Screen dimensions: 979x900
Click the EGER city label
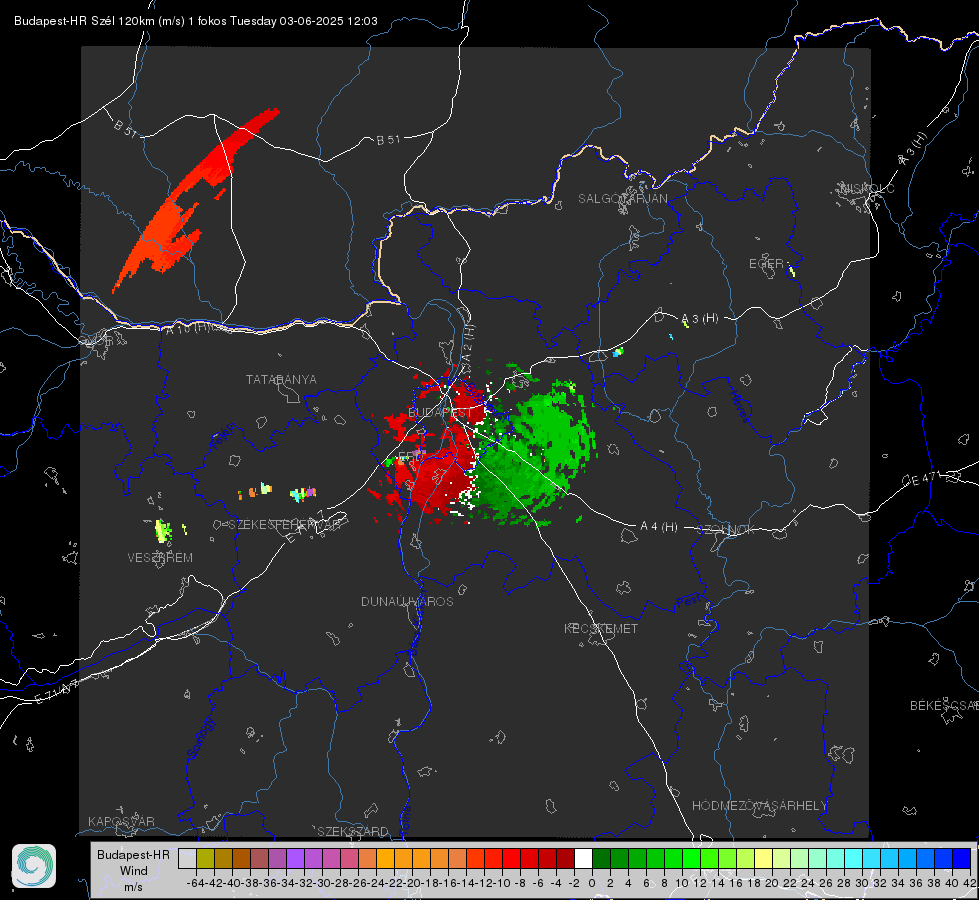[x=766, y=264]
